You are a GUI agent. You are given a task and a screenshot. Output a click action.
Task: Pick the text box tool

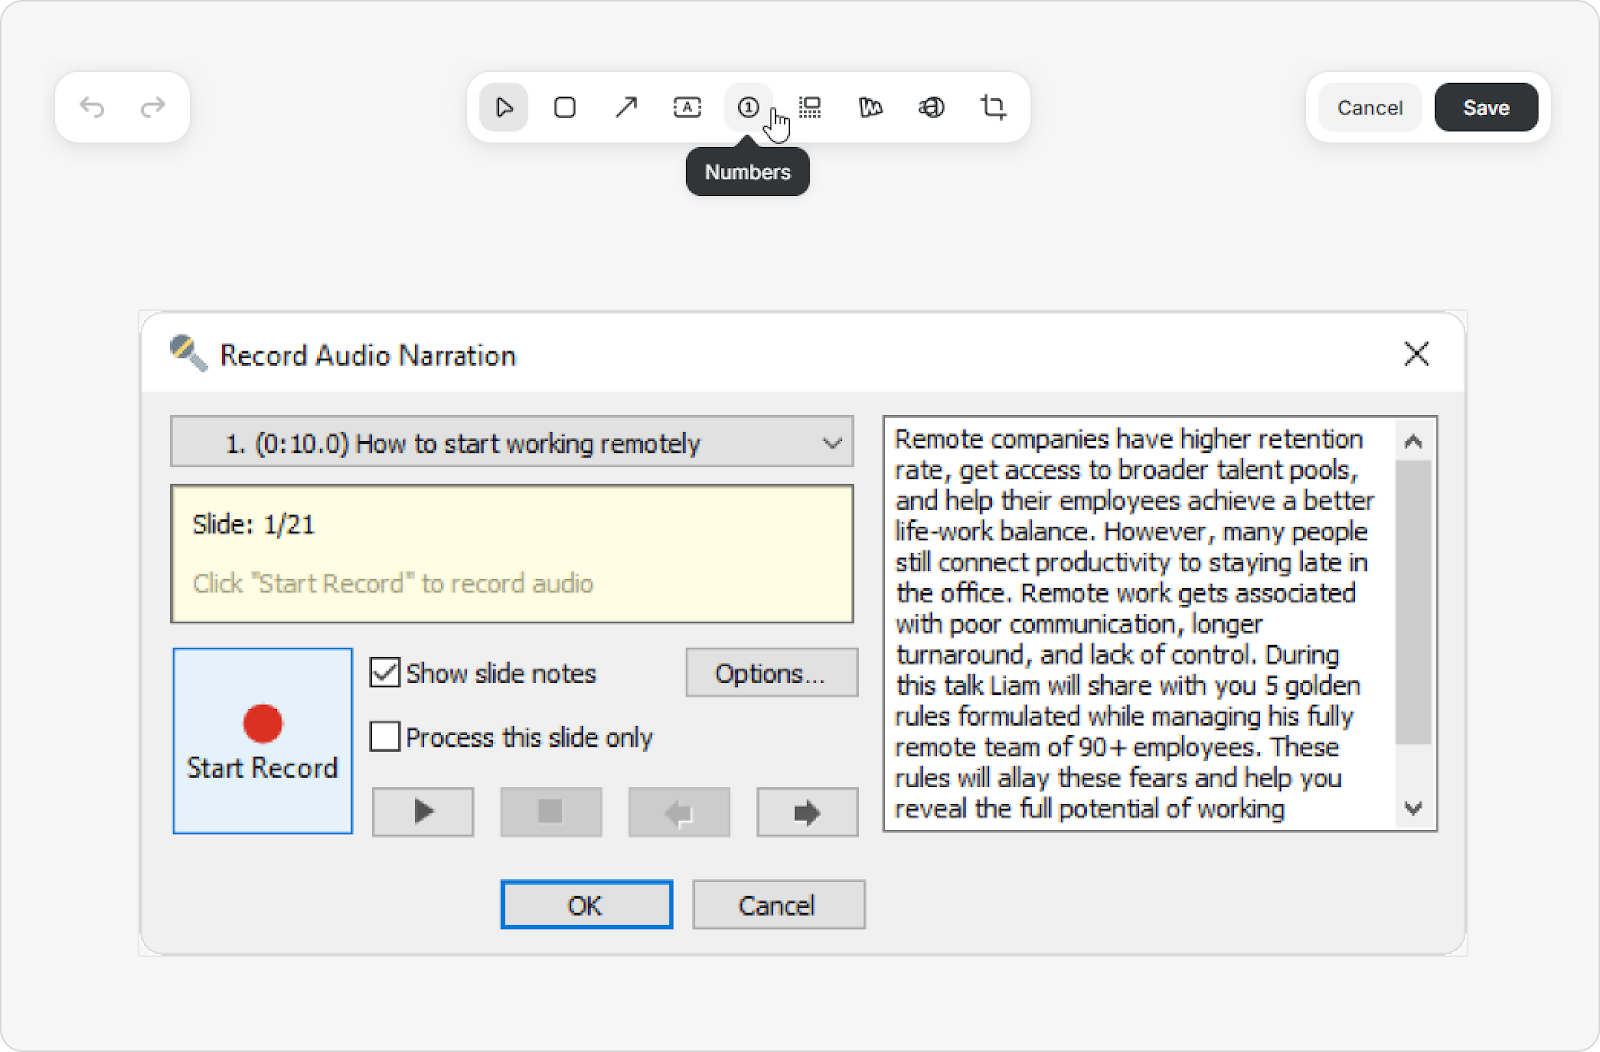[x=687, y=107]
